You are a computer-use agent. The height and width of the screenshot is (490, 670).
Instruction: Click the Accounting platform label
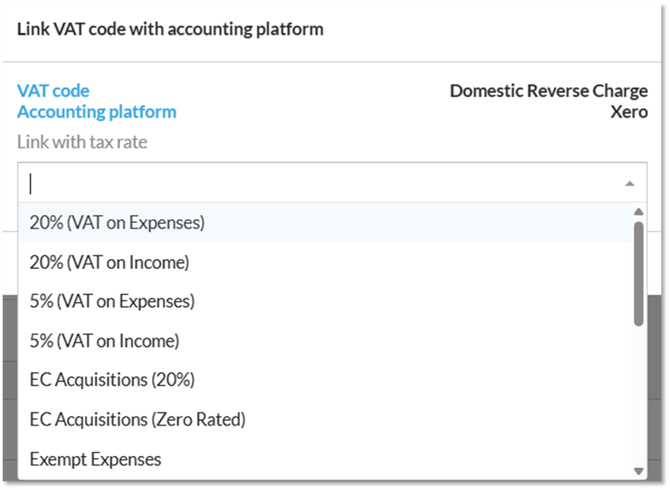[x=96, y=112]
